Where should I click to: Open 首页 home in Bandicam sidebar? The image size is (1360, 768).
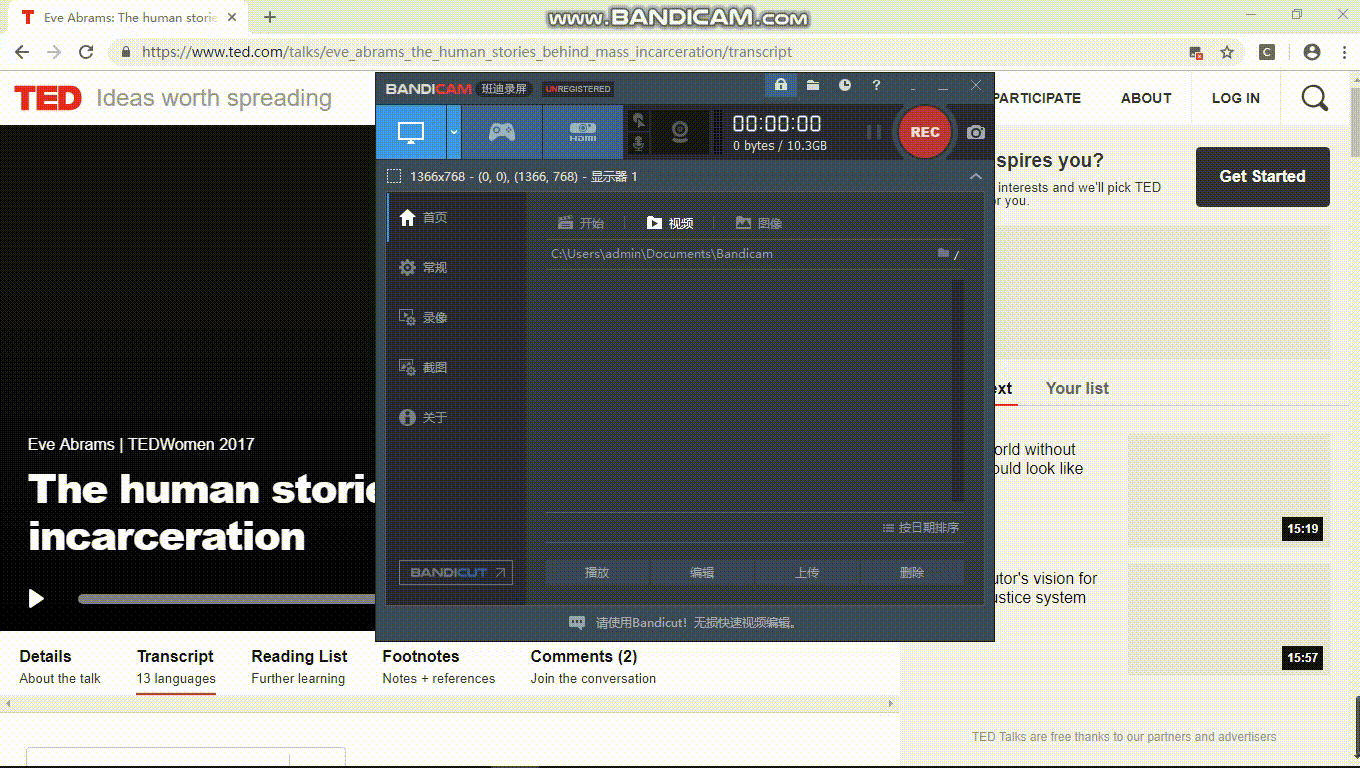[x=424, y=218]
